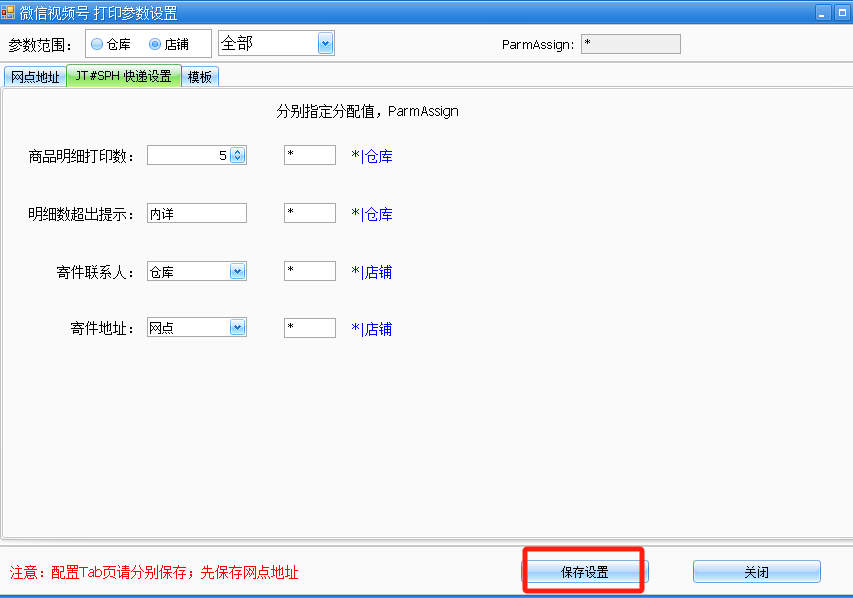Expand the 寄件联系人 dropdown

(238, 272)
